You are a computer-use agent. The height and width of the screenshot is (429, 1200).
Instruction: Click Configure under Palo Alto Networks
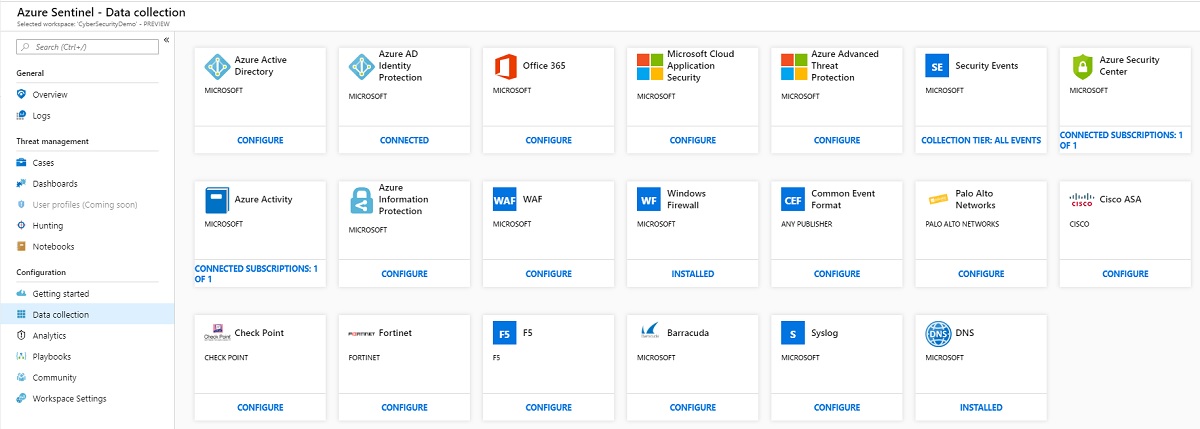[x=980, y=274]
